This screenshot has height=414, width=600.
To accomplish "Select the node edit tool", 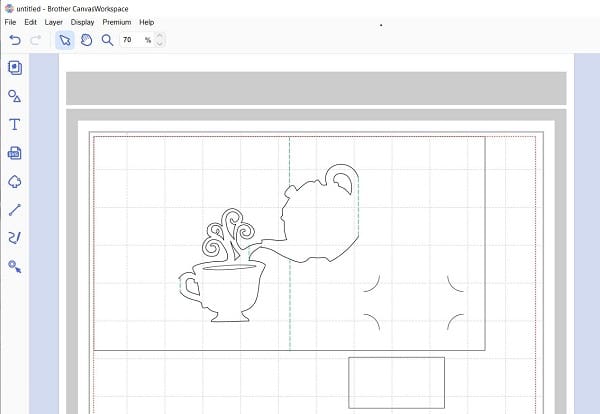I will pyautogui.click(x=15, y=266).
